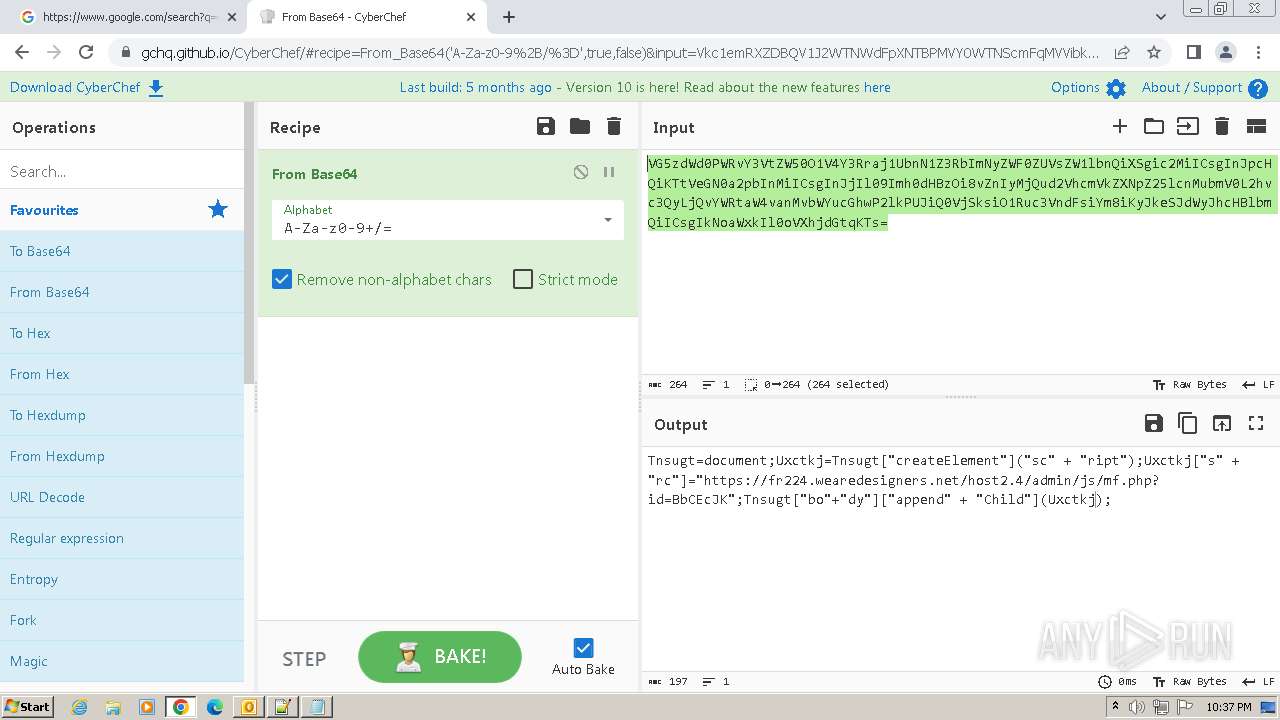Click the operations list scrollbar
Image resolution: width=1280 pixels, height=720 pixels.
point(250,245)
